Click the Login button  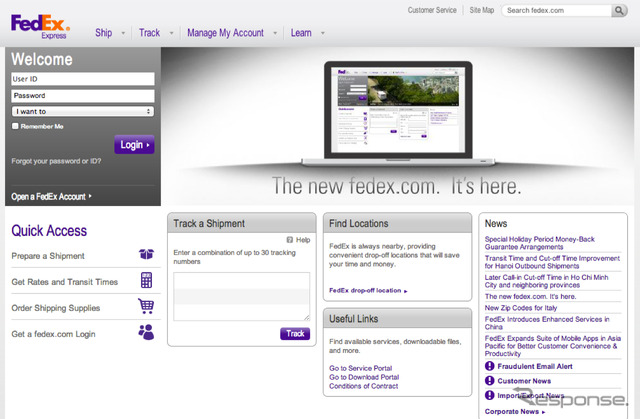(x=134, y=145)
